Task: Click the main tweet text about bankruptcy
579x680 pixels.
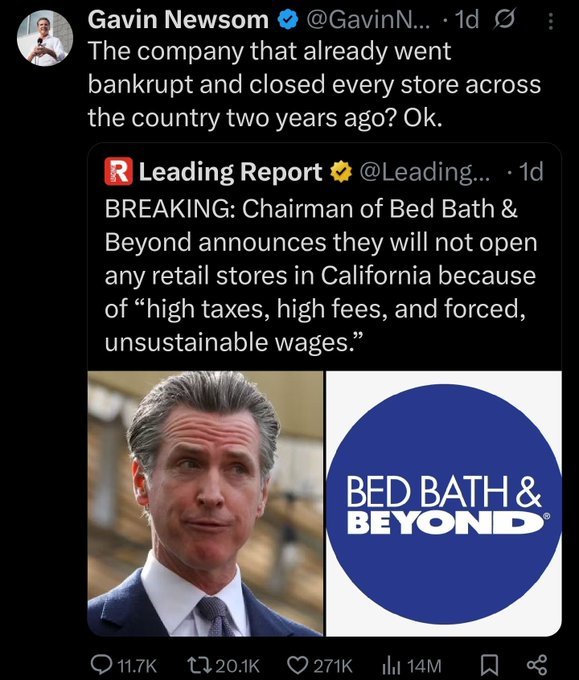Action: pos(314,85)
